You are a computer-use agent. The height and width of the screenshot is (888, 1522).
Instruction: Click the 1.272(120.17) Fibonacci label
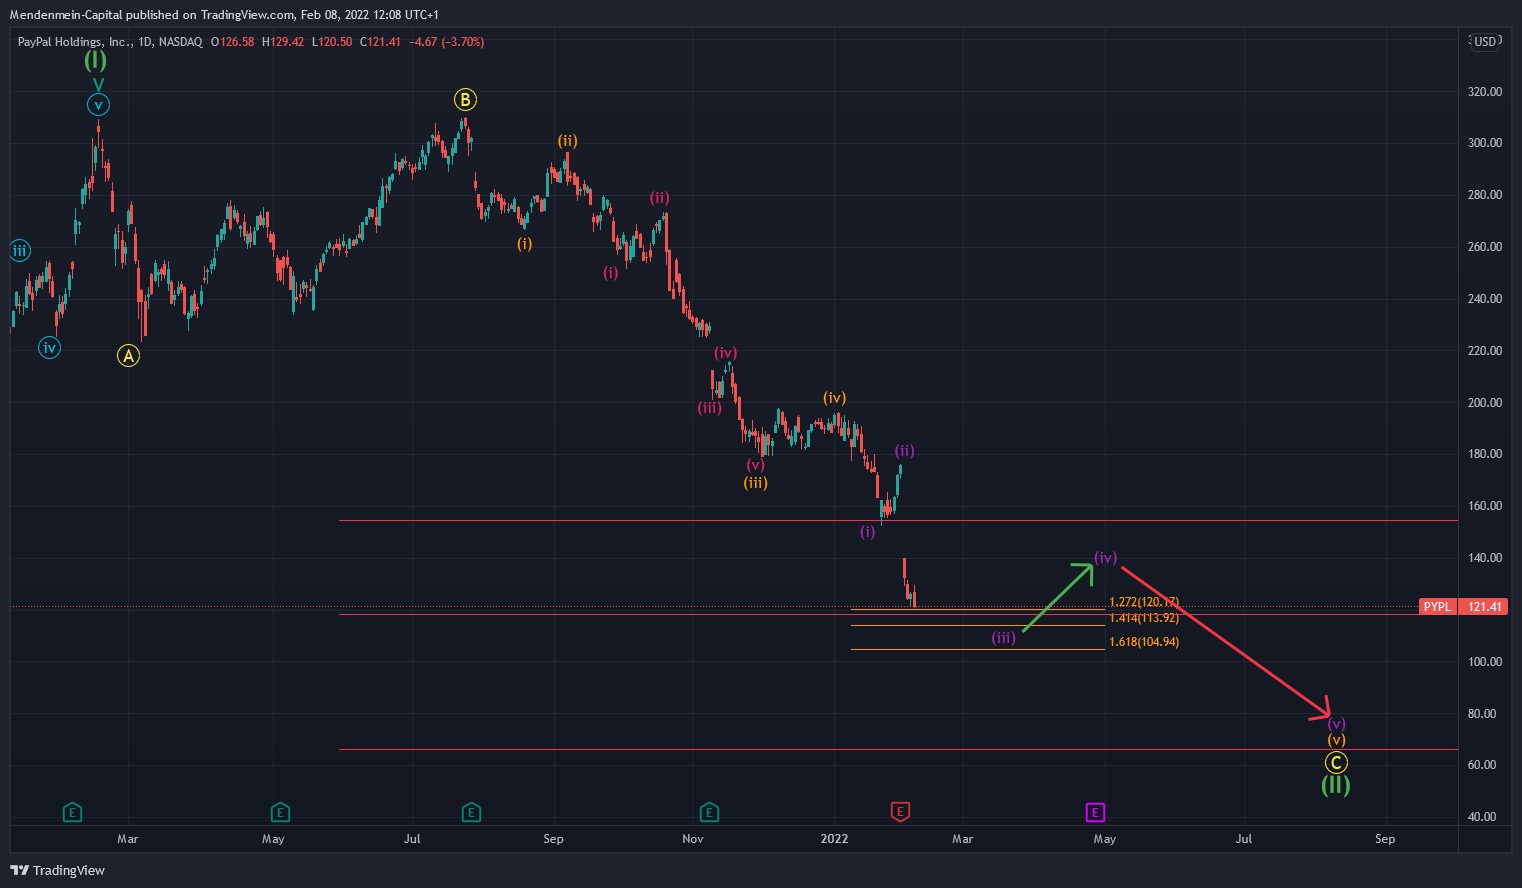(1144, 603)
